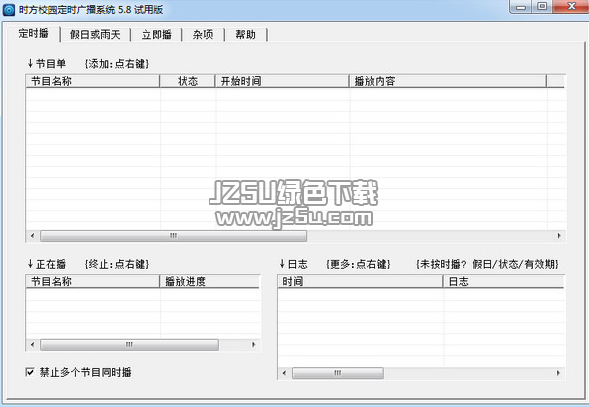Sort 节目单 by 节目名称 column header

93,81
